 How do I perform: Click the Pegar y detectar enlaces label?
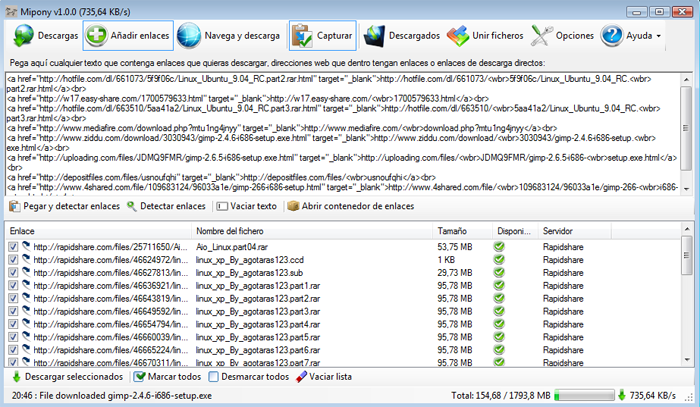pos(71,206)
